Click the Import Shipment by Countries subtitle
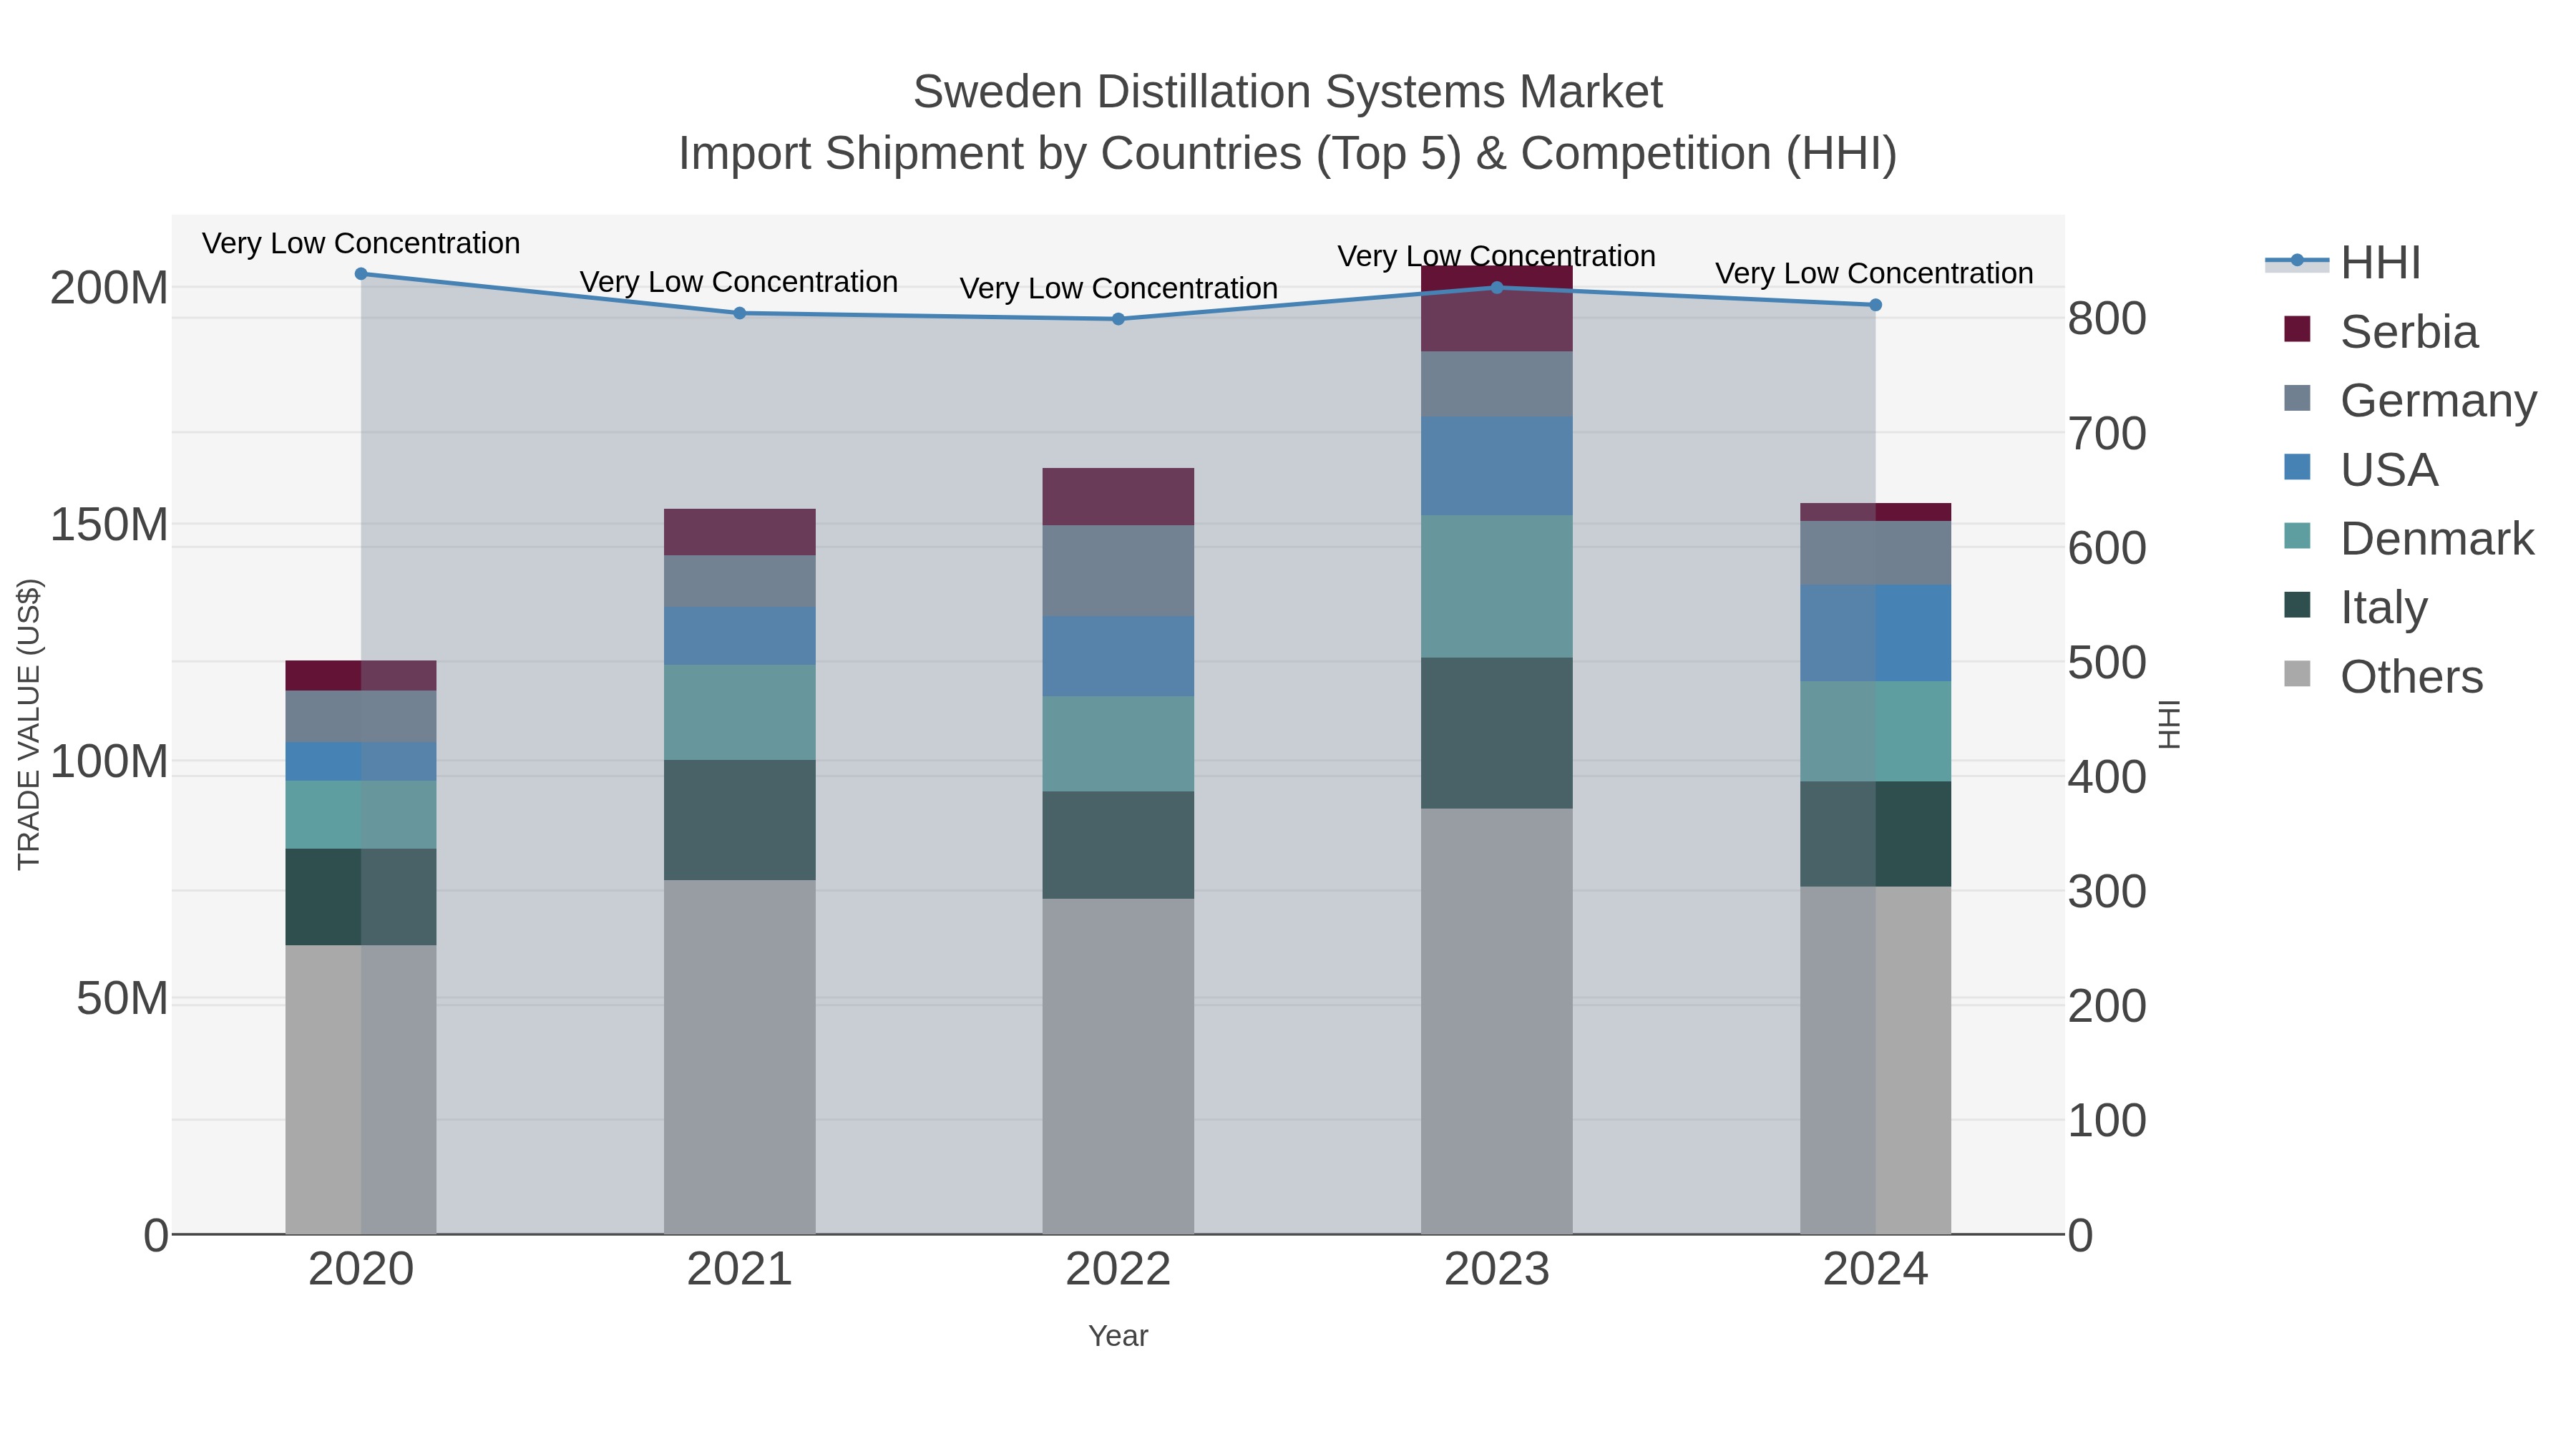 point(1288,154)
